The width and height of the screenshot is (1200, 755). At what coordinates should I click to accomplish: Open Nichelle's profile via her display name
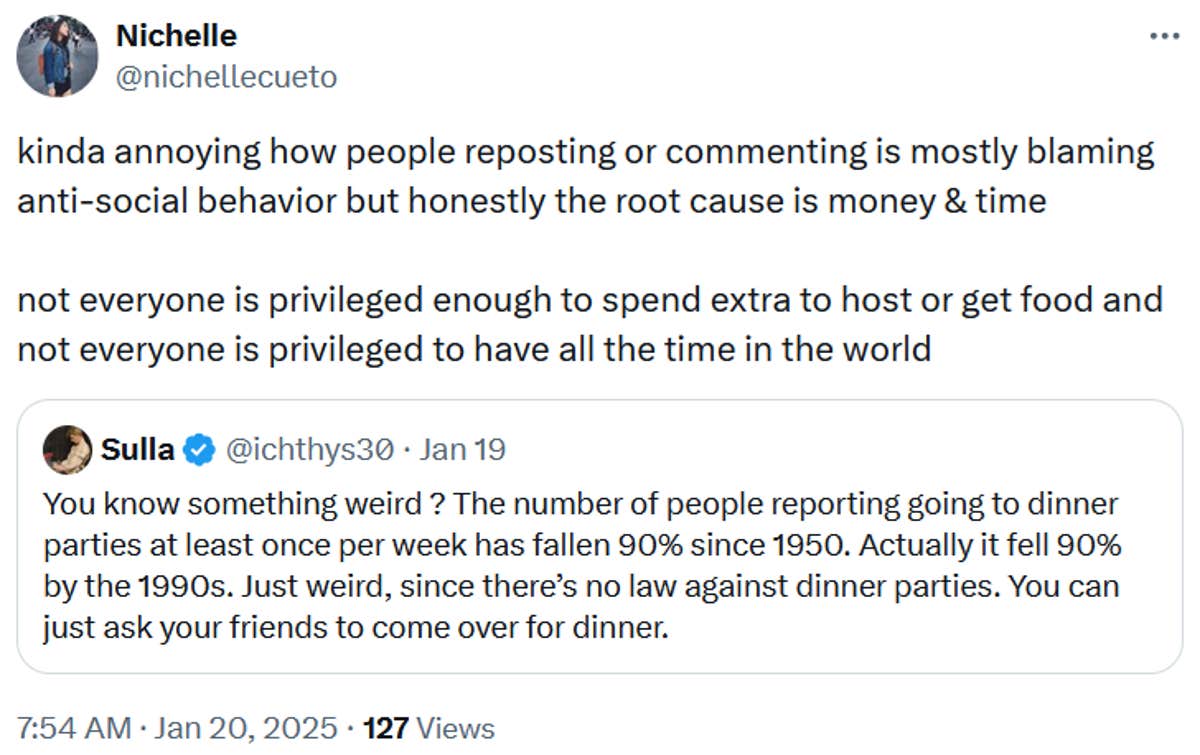[176, 35]
